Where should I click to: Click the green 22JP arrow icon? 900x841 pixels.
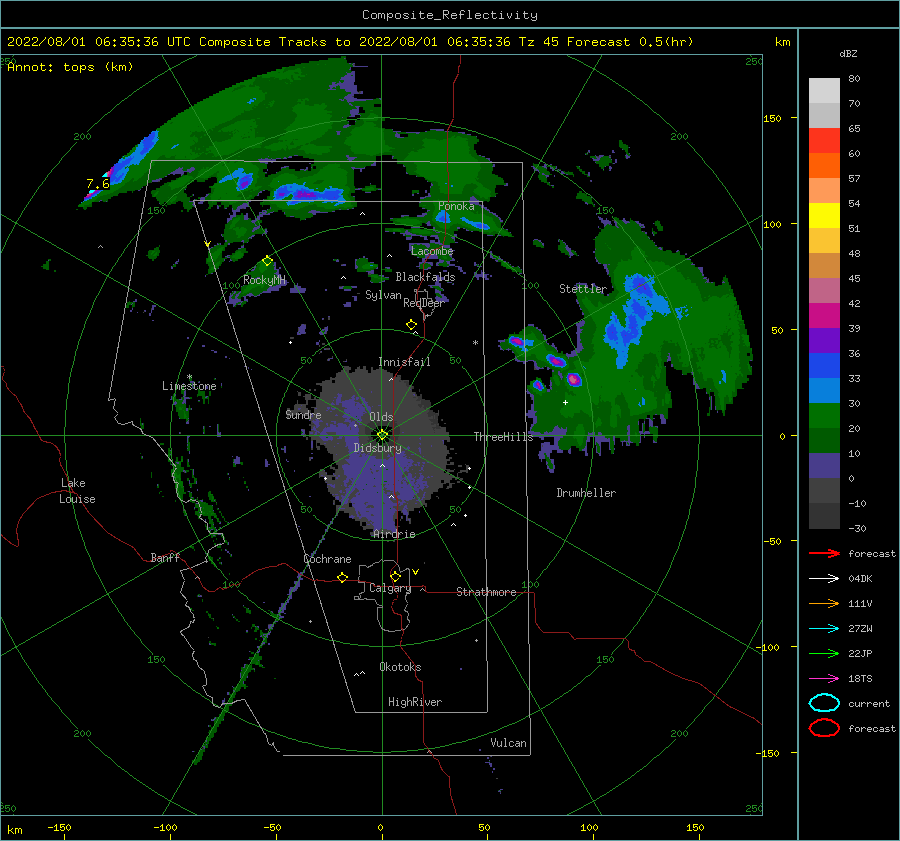tap(824, 653)
